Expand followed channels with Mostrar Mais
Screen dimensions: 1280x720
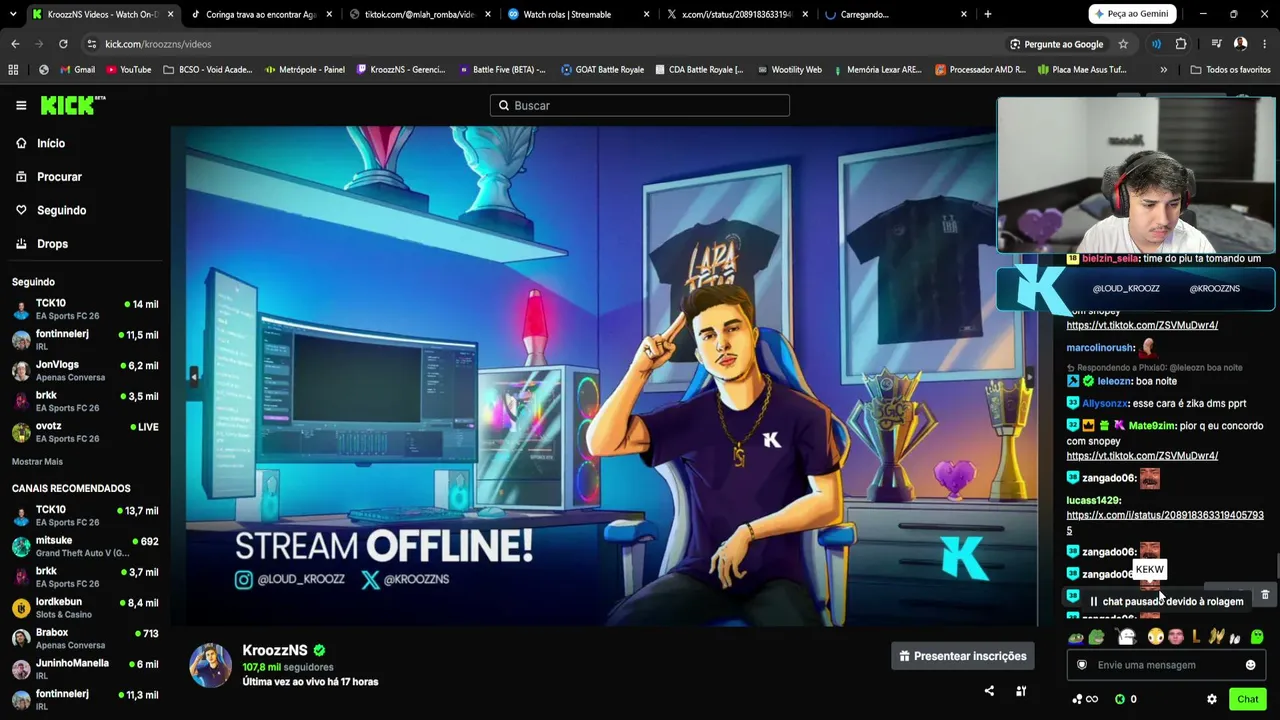37,462
